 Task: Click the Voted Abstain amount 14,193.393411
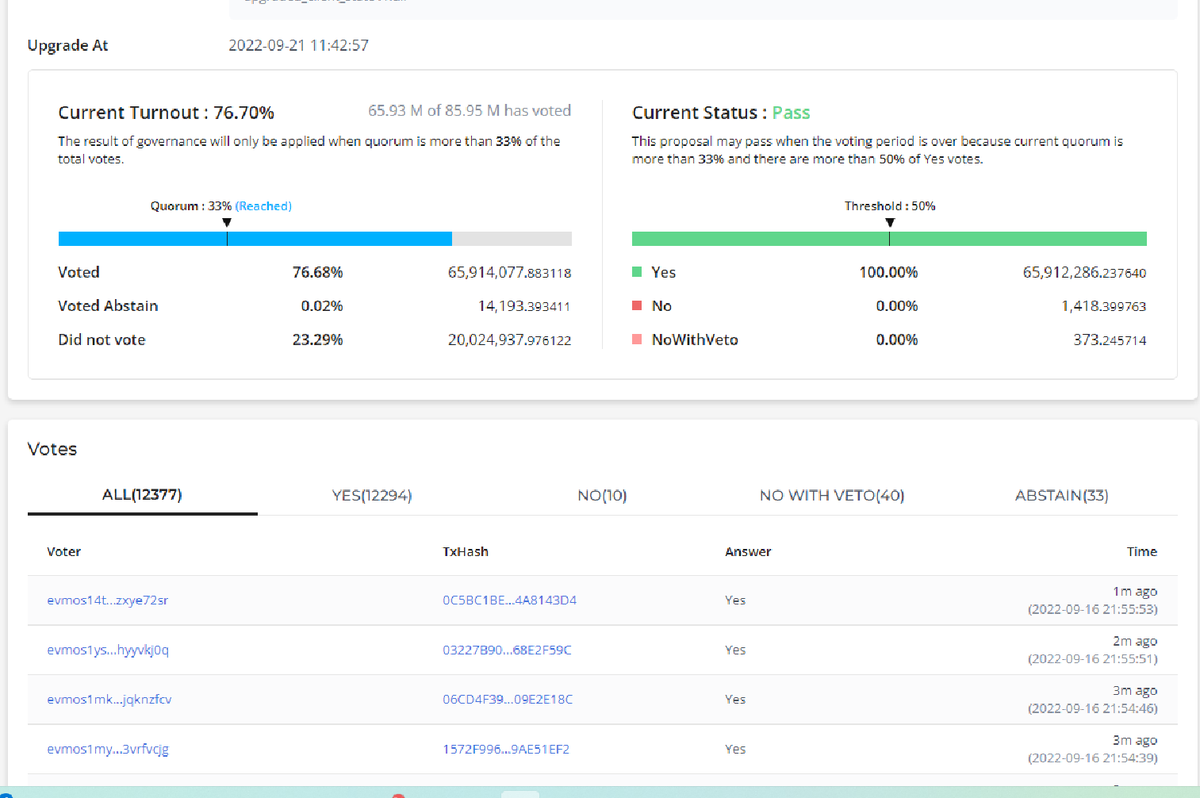[524, 306]
